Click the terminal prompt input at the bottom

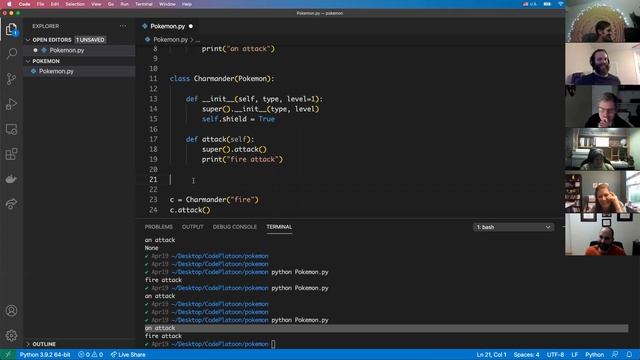pyautogui.click(x=273, y=344)
